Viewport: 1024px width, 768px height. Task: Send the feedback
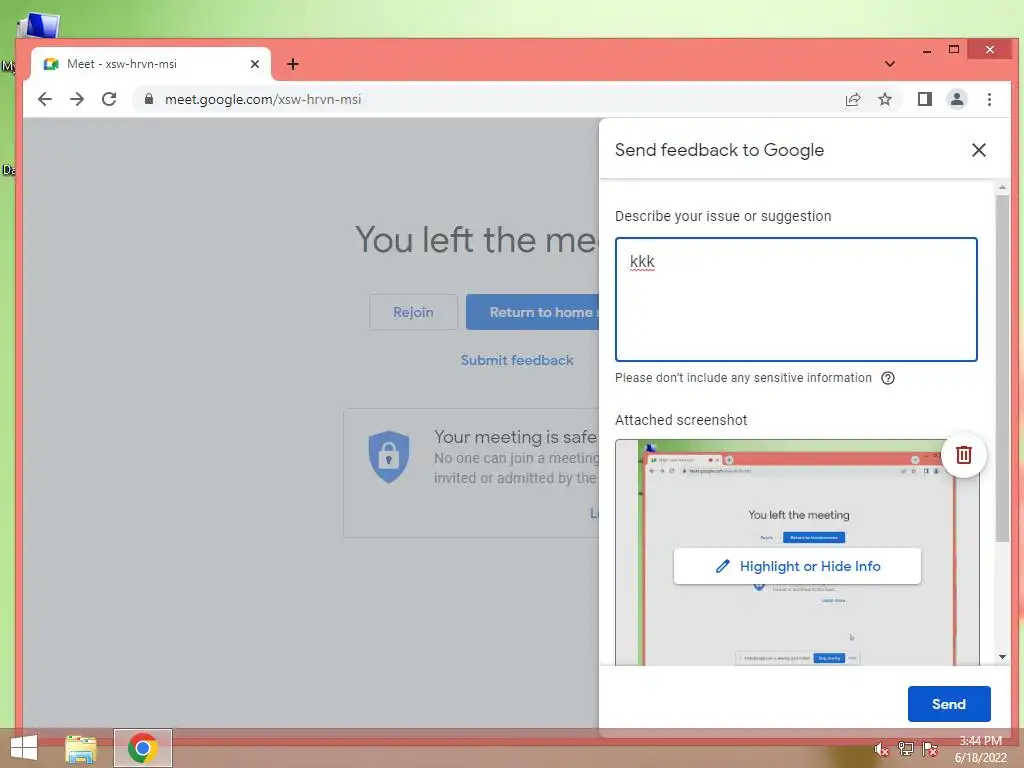click(949, 704)
